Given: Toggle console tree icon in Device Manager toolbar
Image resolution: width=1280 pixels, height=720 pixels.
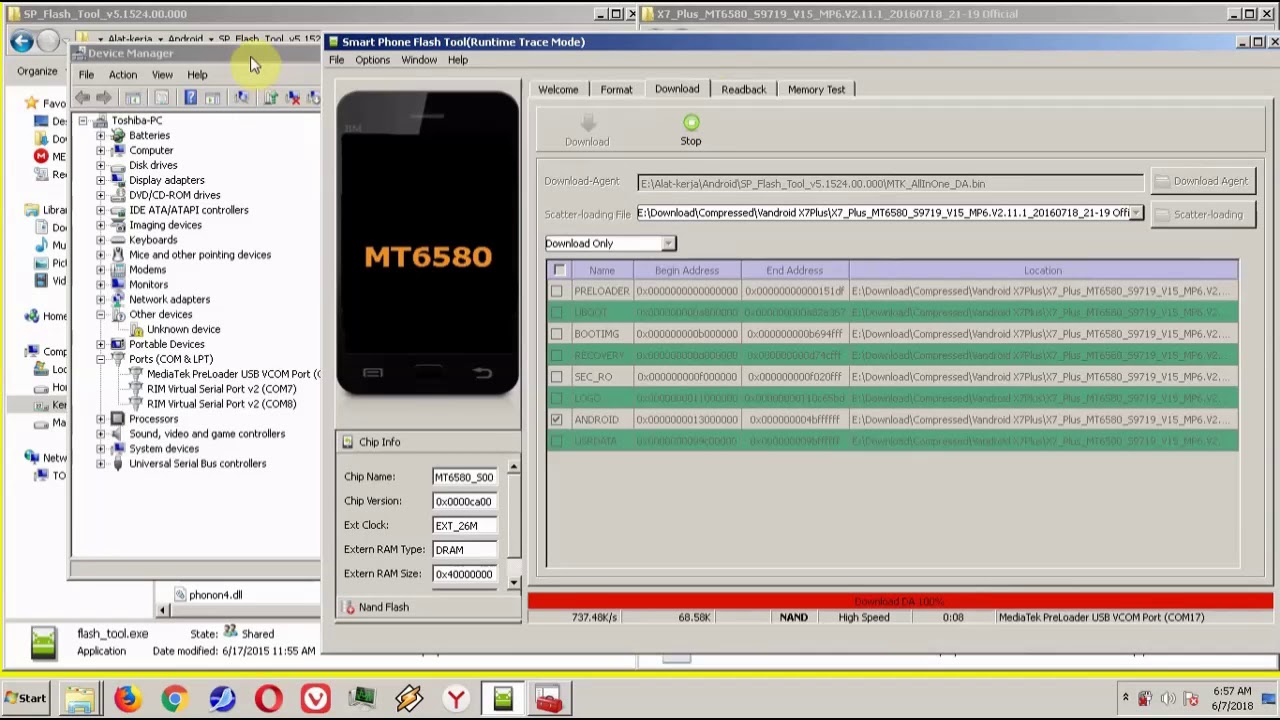Looking at the screenshot, I should [x=133, y=98].
